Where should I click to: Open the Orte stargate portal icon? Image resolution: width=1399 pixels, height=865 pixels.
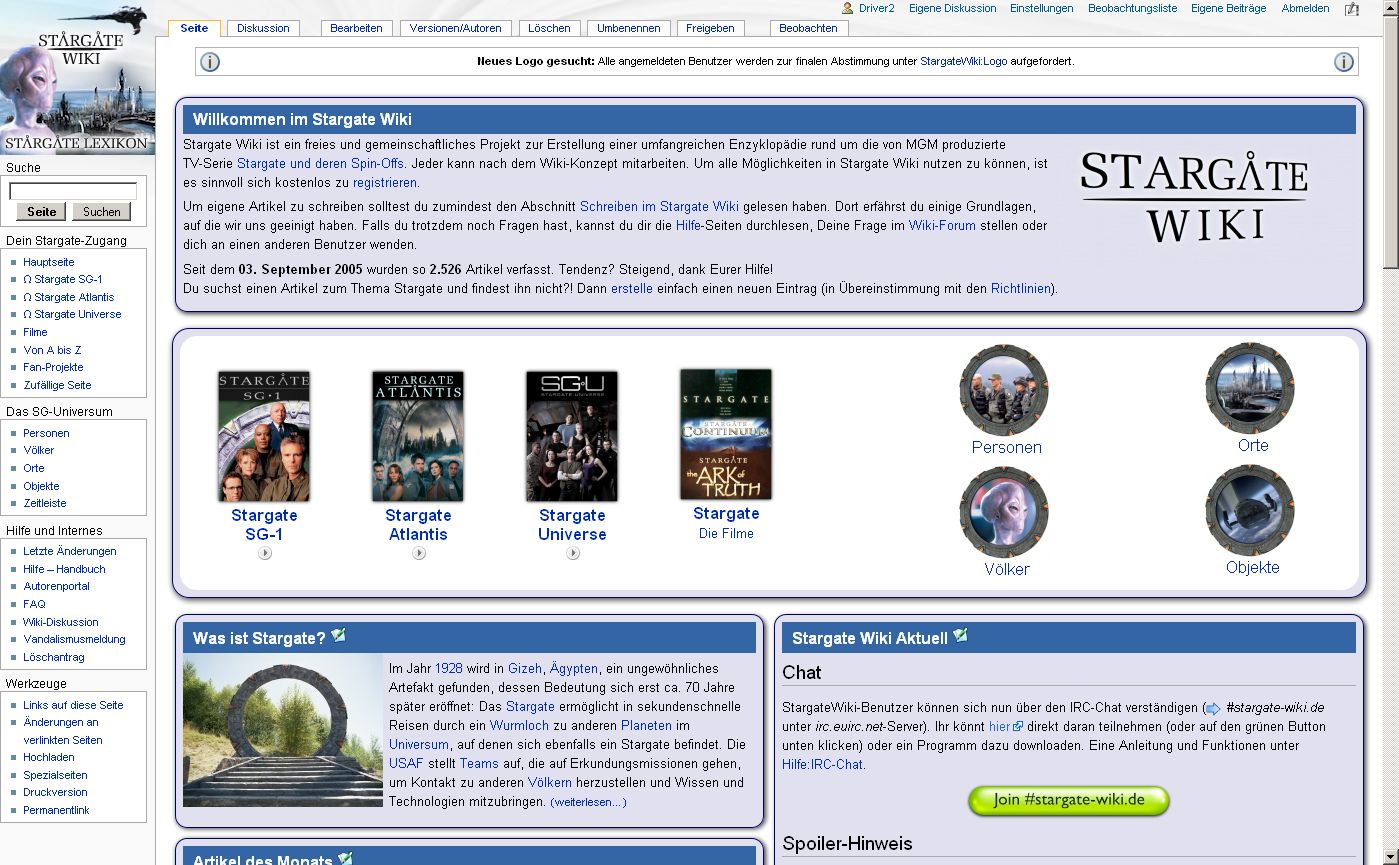tap(1250, 388)
